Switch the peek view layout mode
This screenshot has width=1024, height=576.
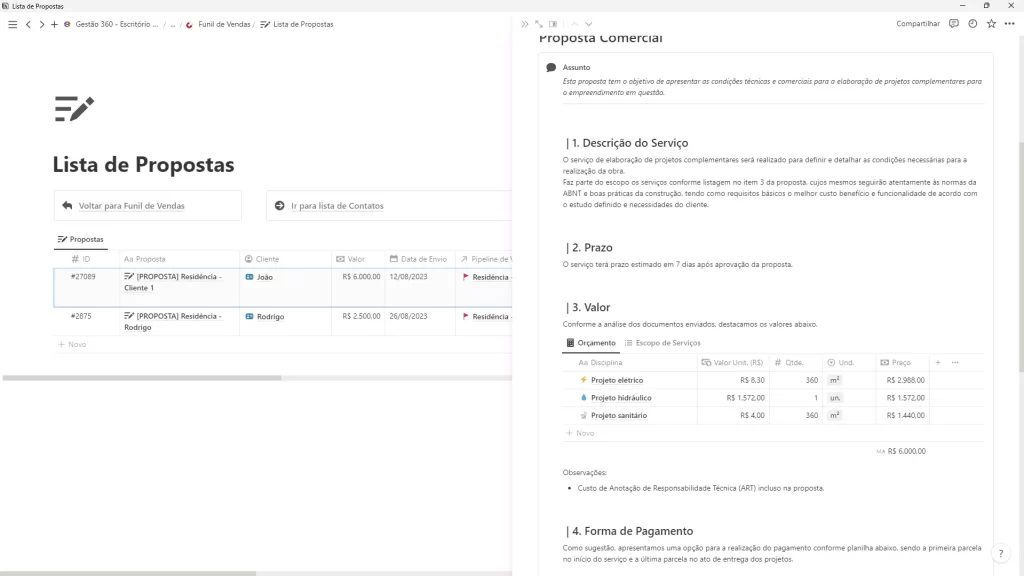click(553, 24)
